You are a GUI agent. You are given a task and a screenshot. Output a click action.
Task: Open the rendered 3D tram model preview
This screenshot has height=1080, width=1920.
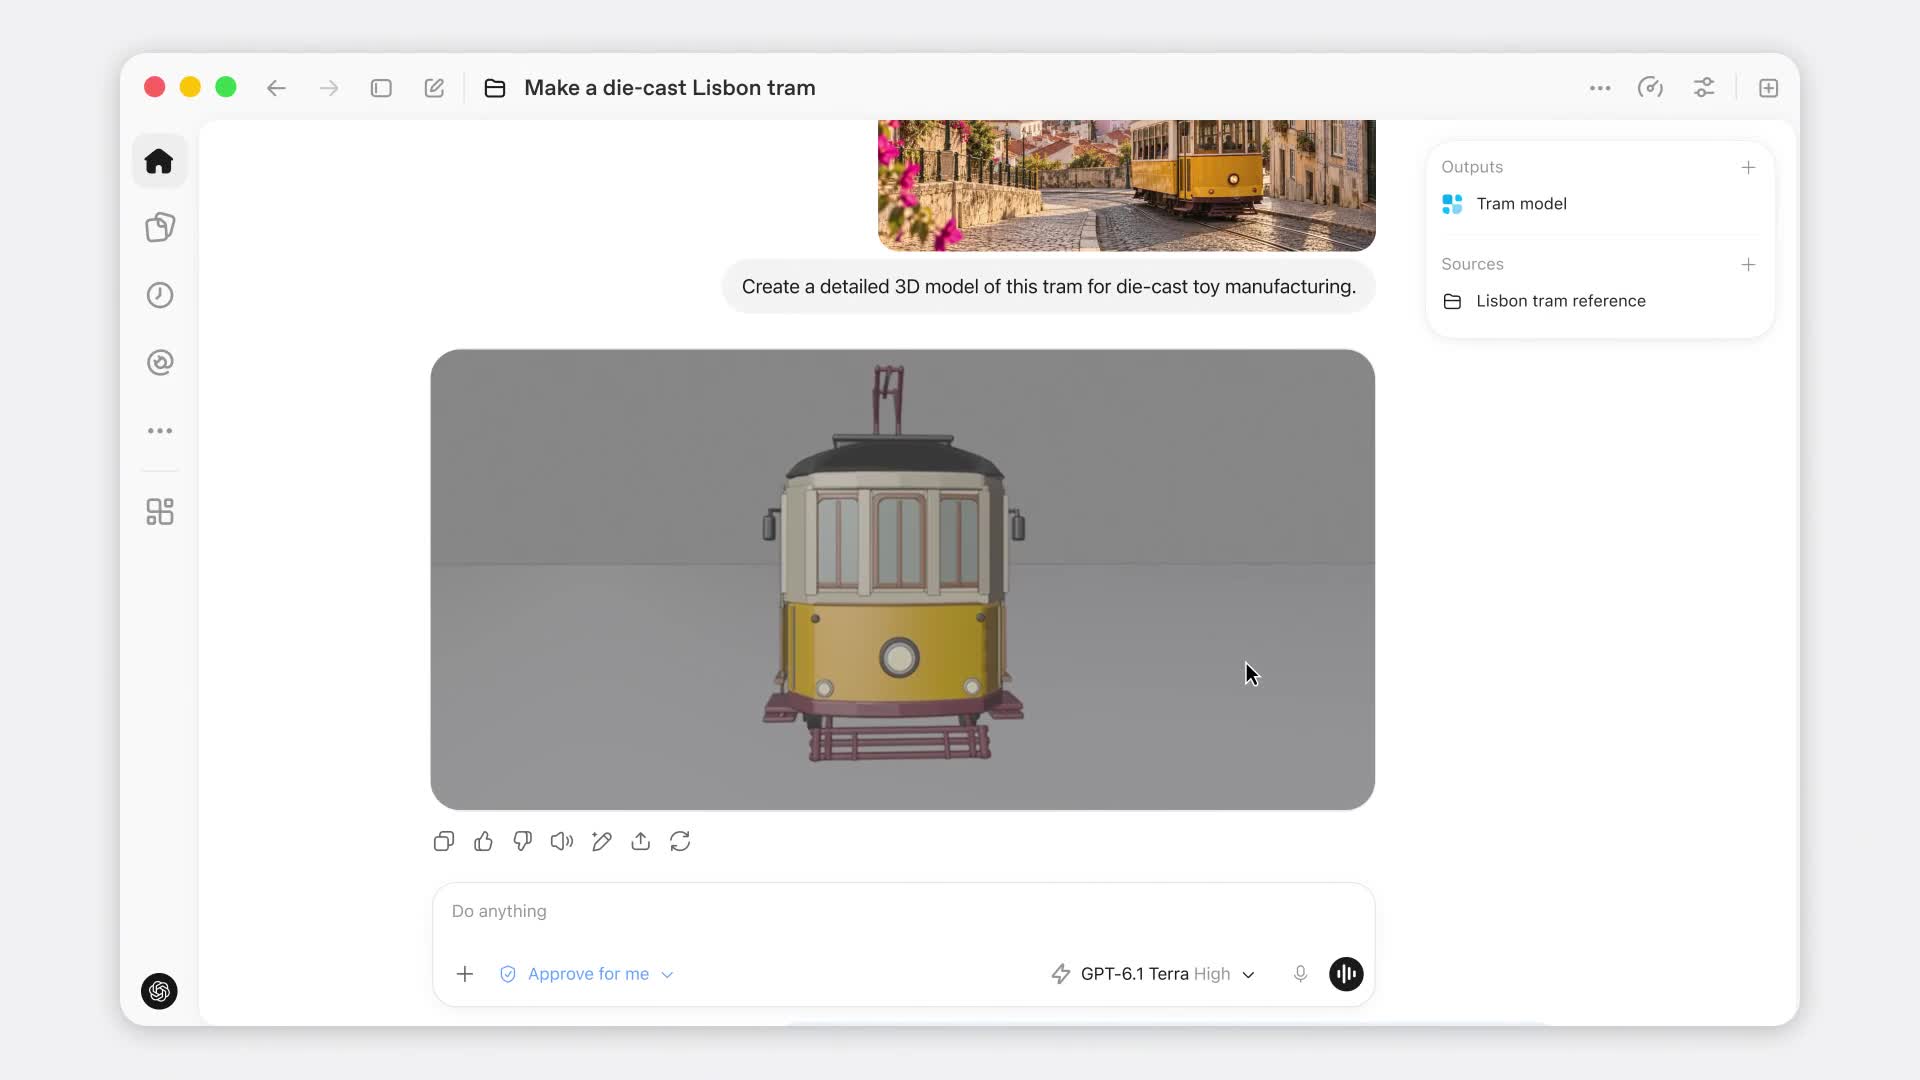click(903, 579)
